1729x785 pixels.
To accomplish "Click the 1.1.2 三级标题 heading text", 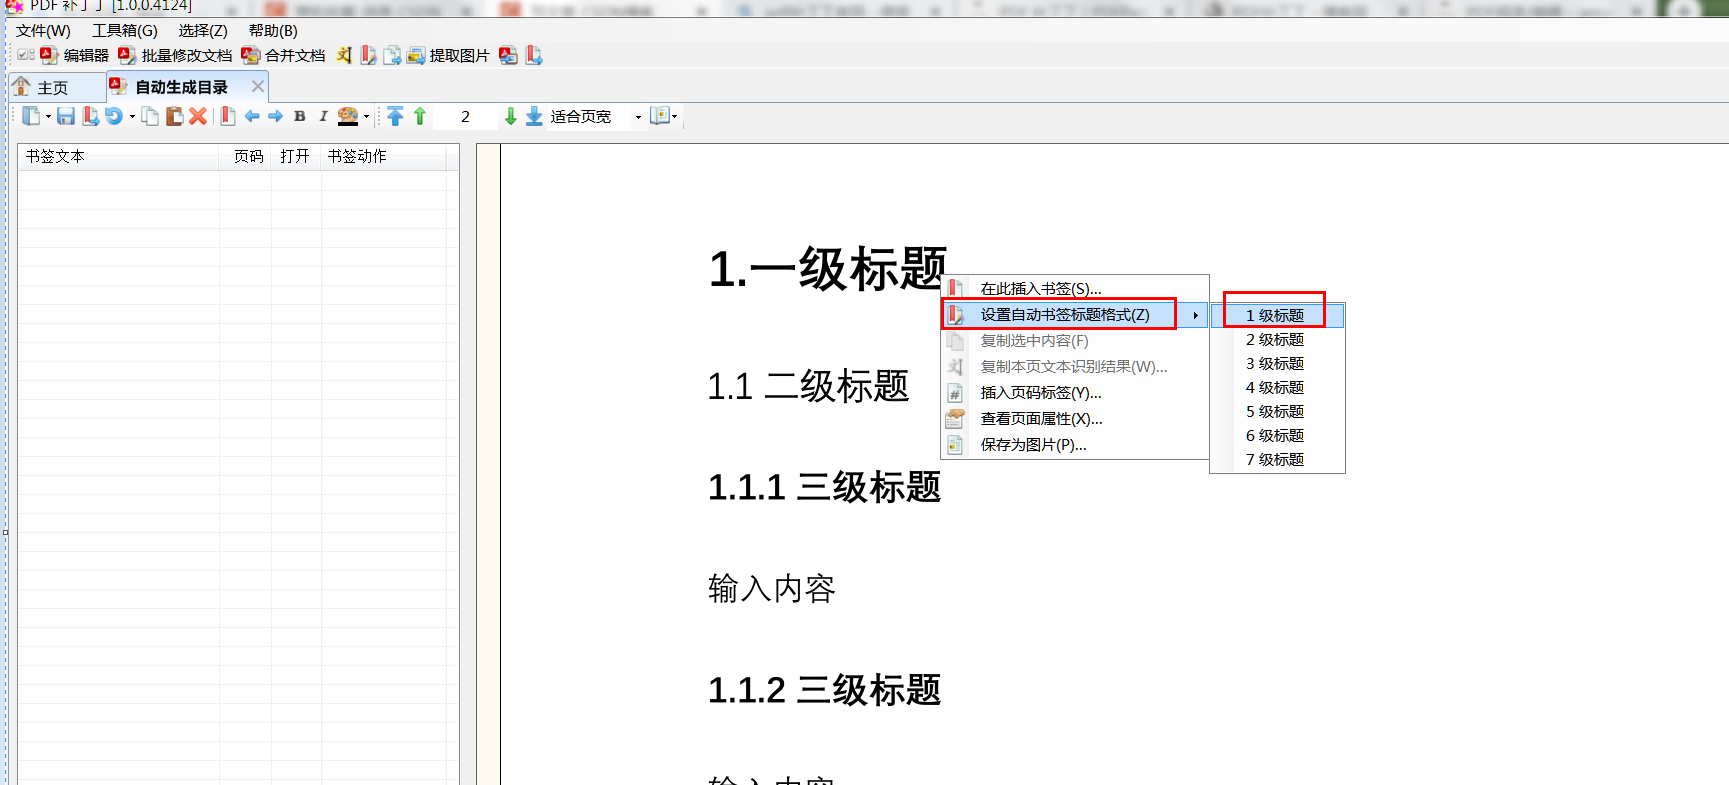I will 824,689.
